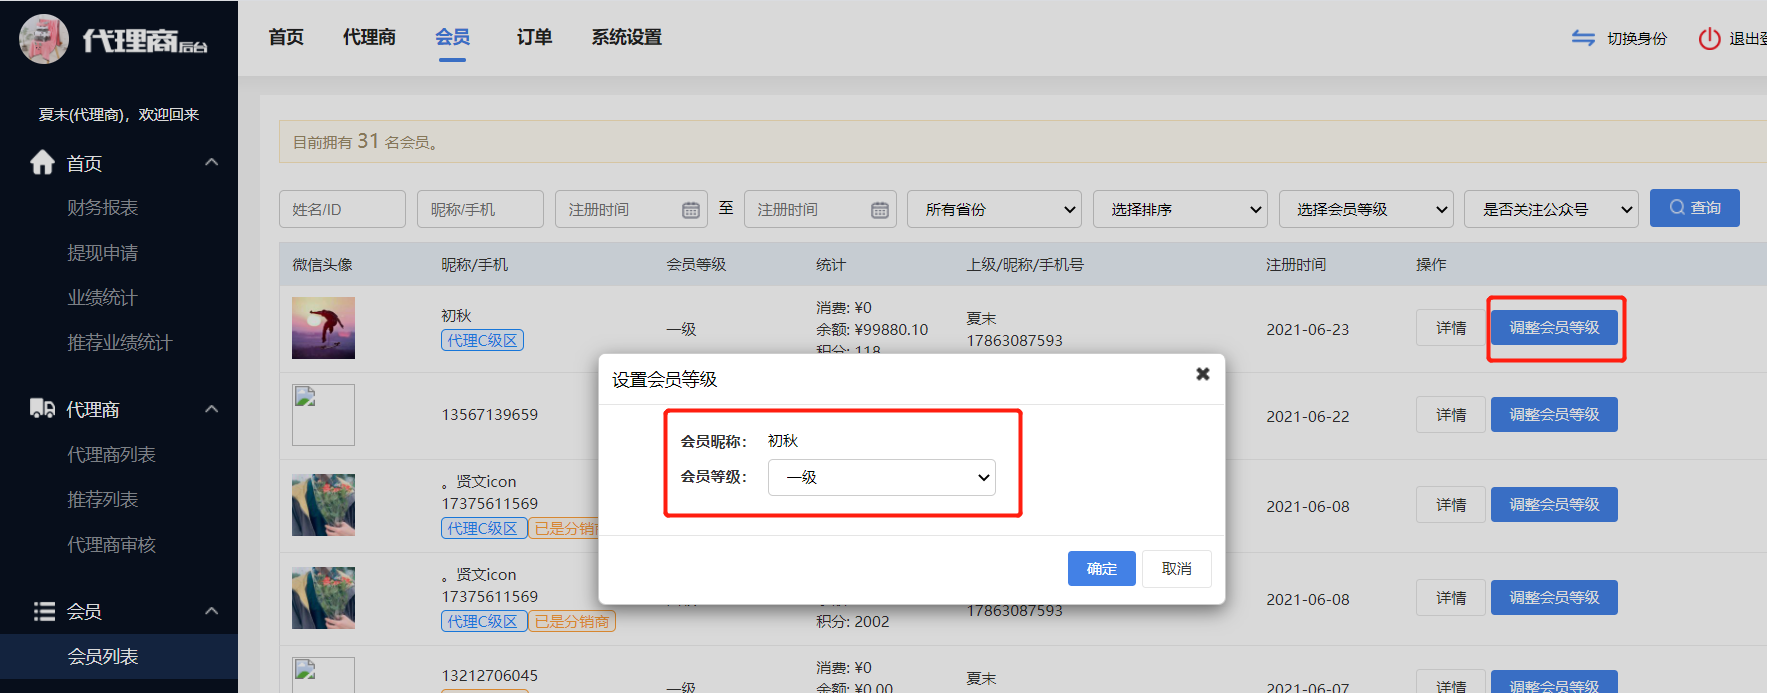Click the user avatar in sidebar header
The image size is (1767, 693).
(43, 40)
